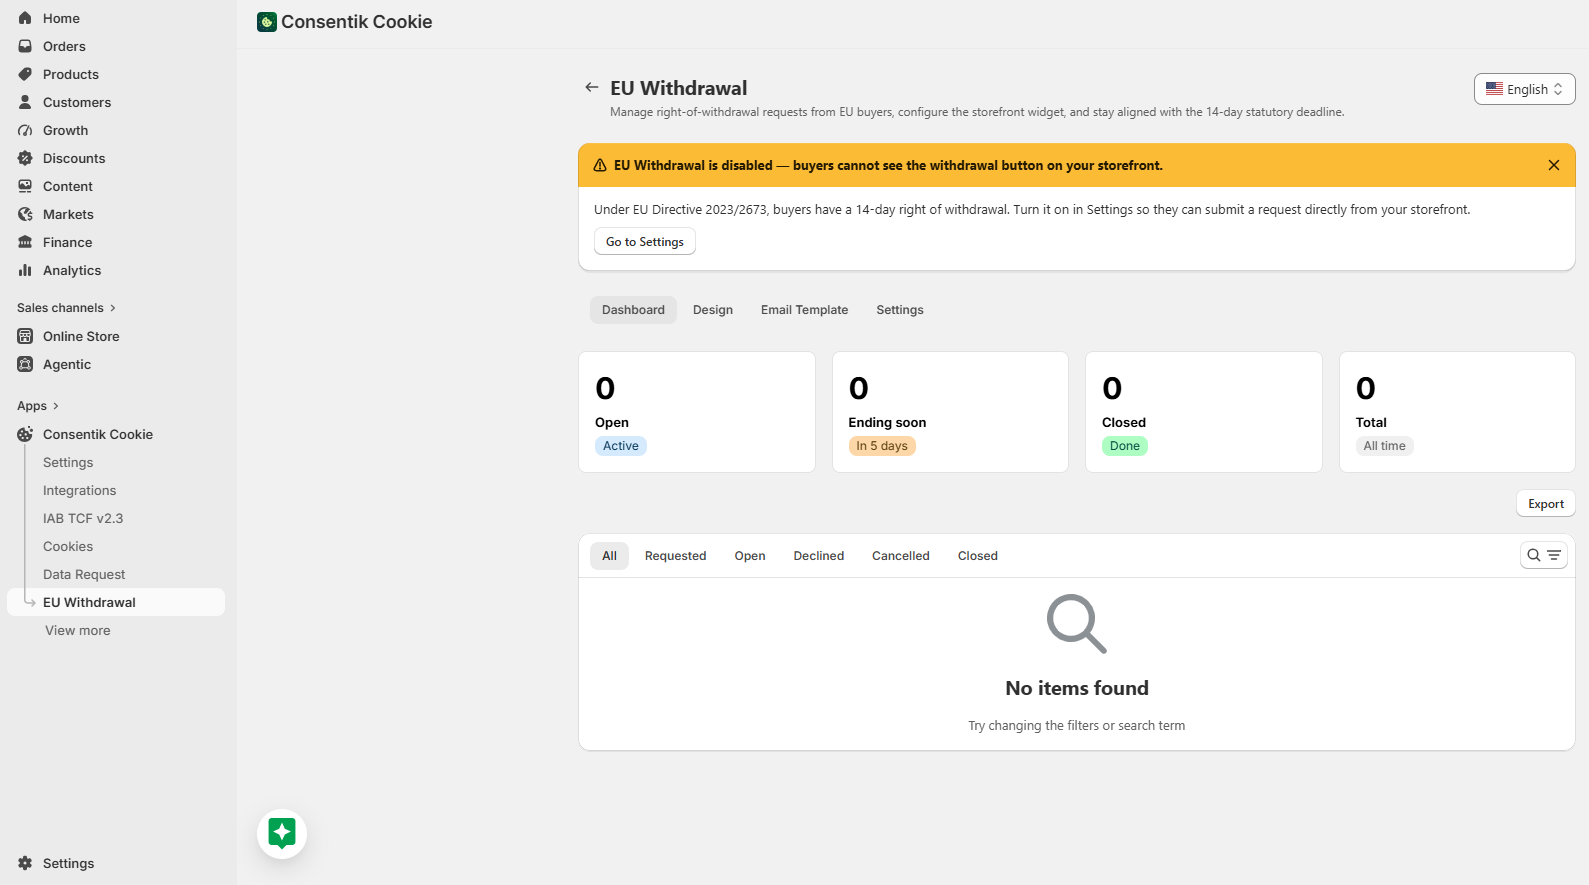Click the Go to Settings button
Image resolution: width=1589 pixels, height=885 pixels.
tap(645, 242)
